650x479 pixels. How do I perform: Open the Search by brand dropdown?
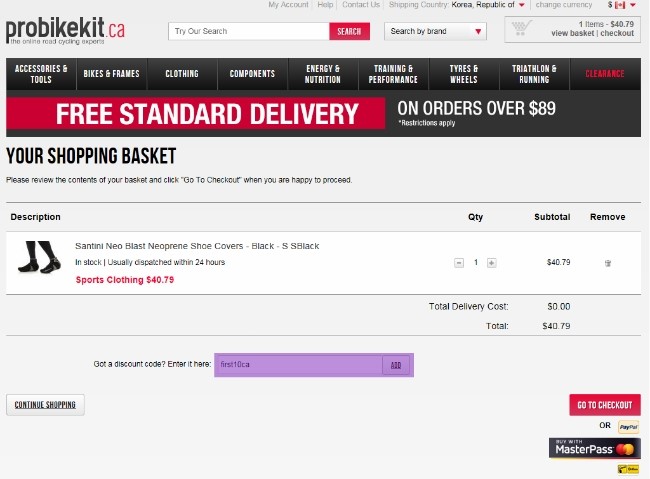pyautogui.click(x=435, y=31)
